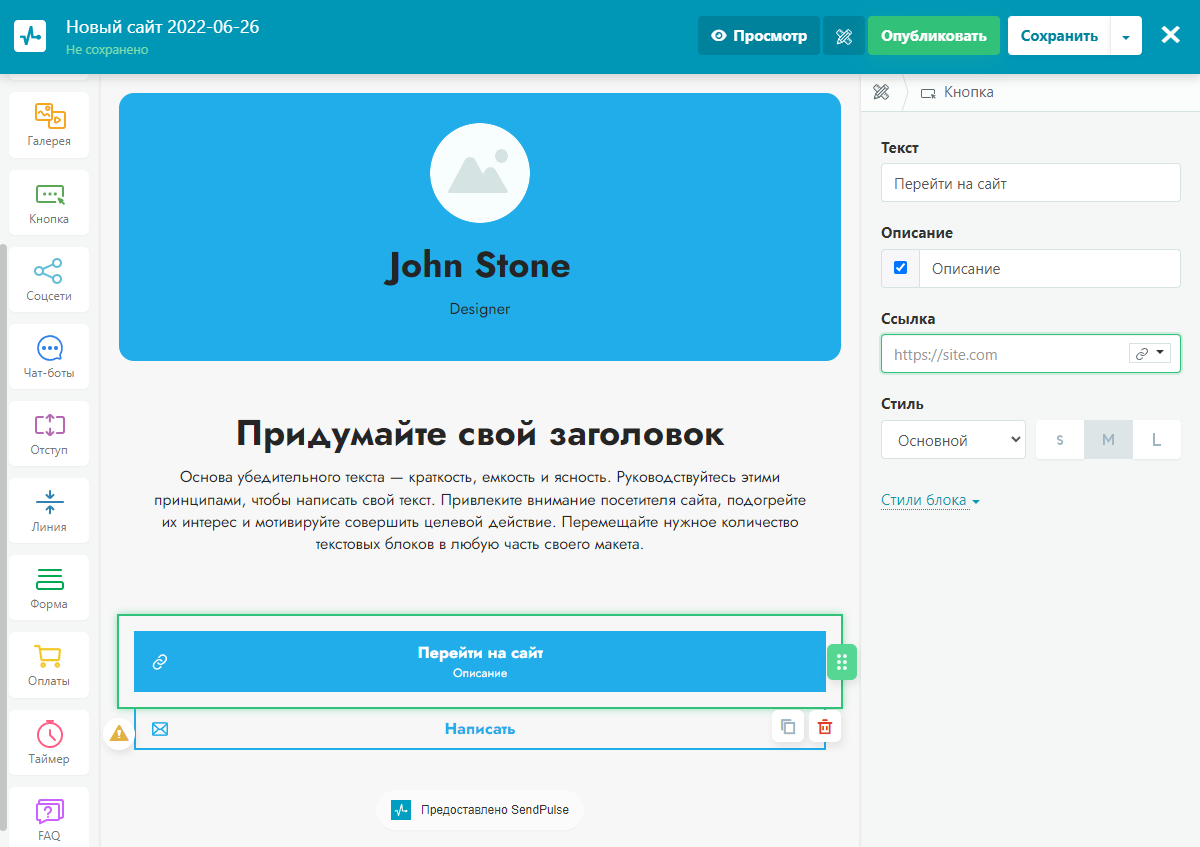Viewport: 1200px width, 847px height.
Task: Open design settings icon beside Просмотр
Action: point(843,36)
